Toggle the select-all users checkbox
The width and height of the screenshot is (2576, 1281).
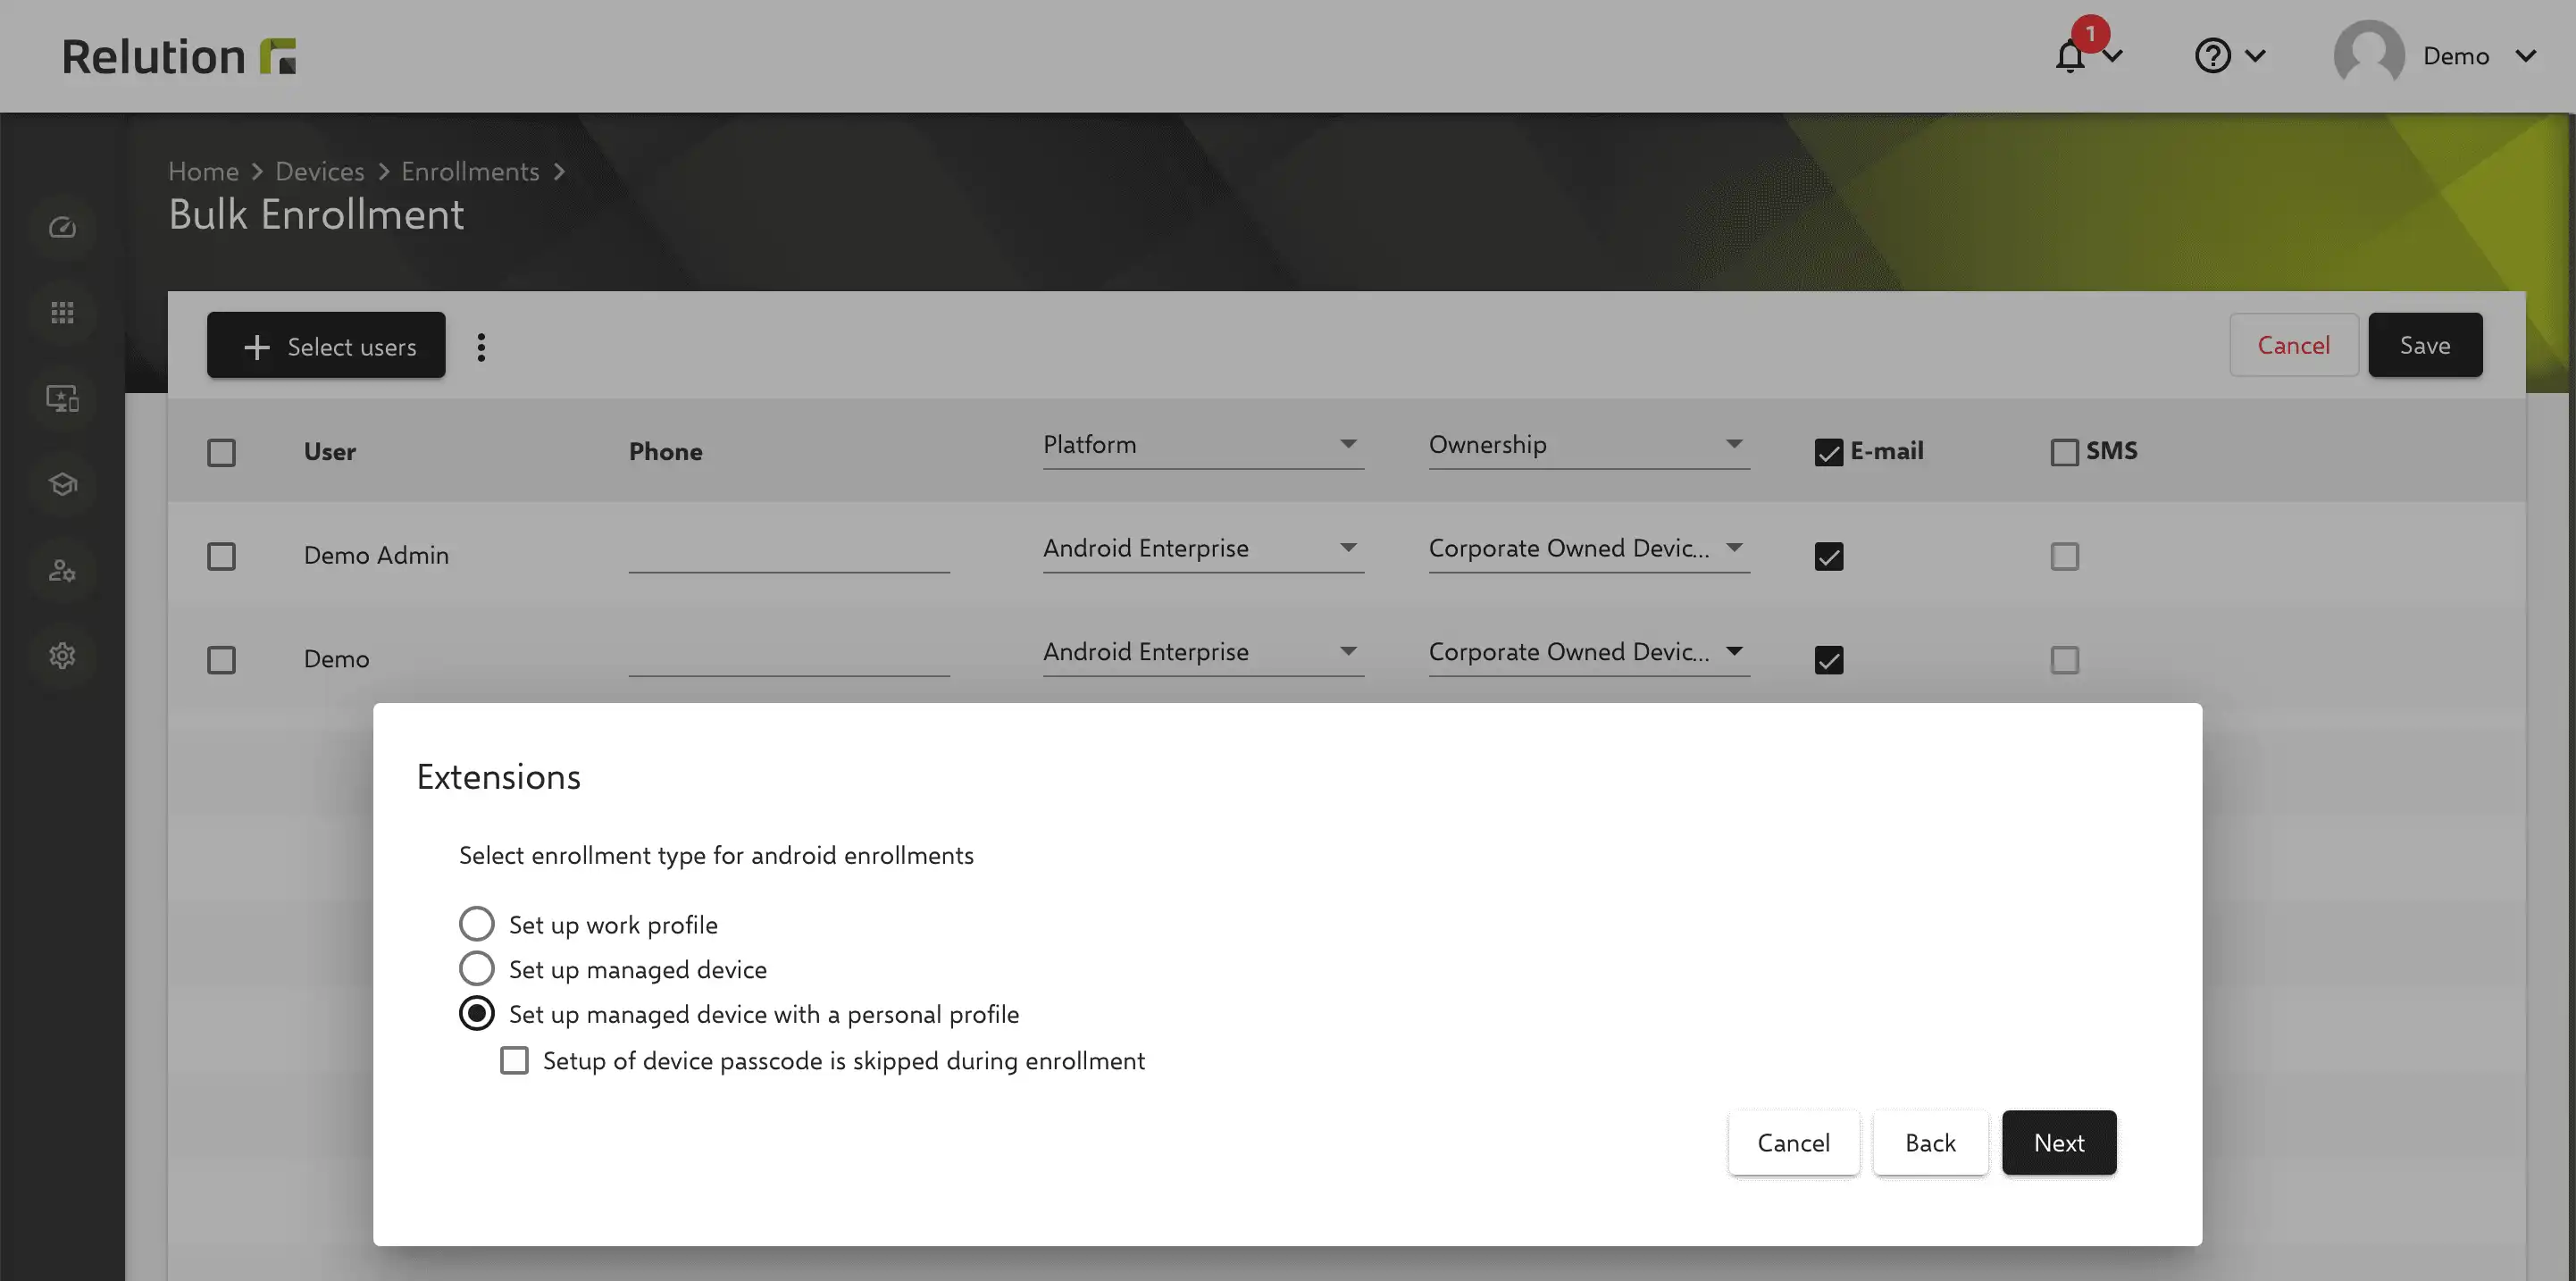tap(221, 453)
